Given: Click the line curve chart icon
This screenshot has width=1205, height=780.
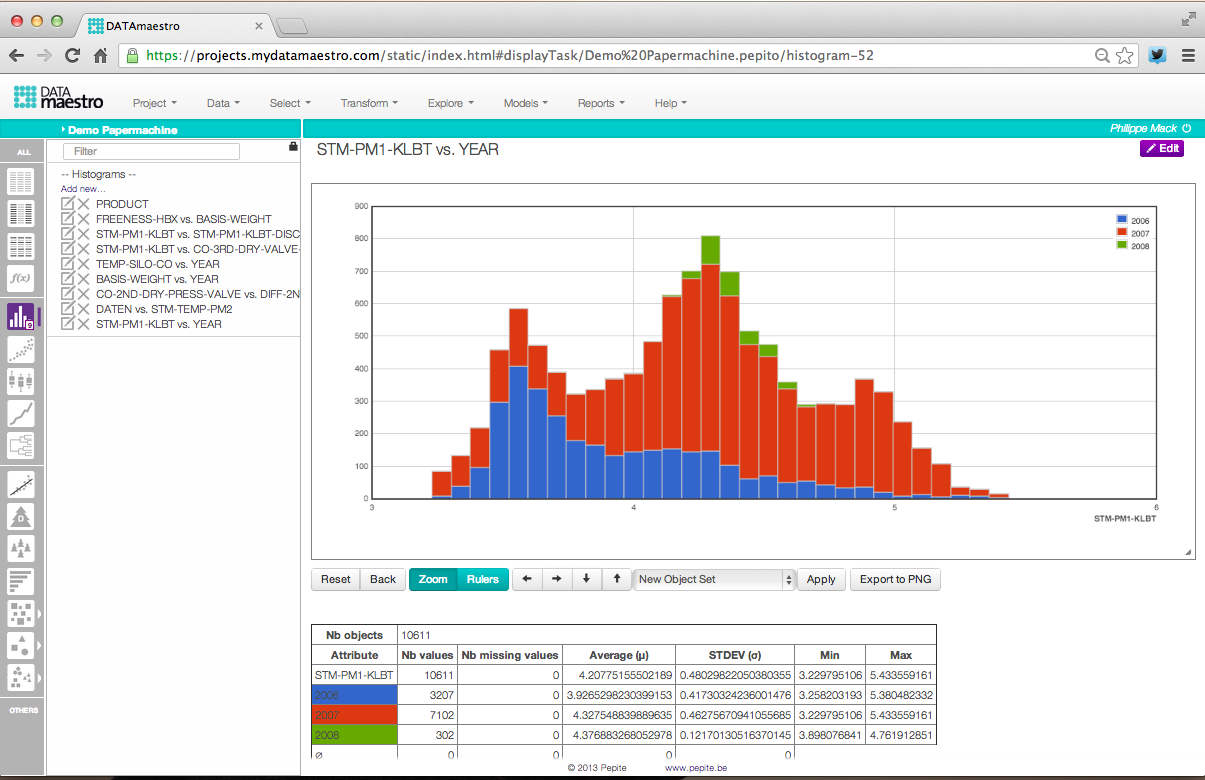Looking at the screenshot, I should [21, 413].
